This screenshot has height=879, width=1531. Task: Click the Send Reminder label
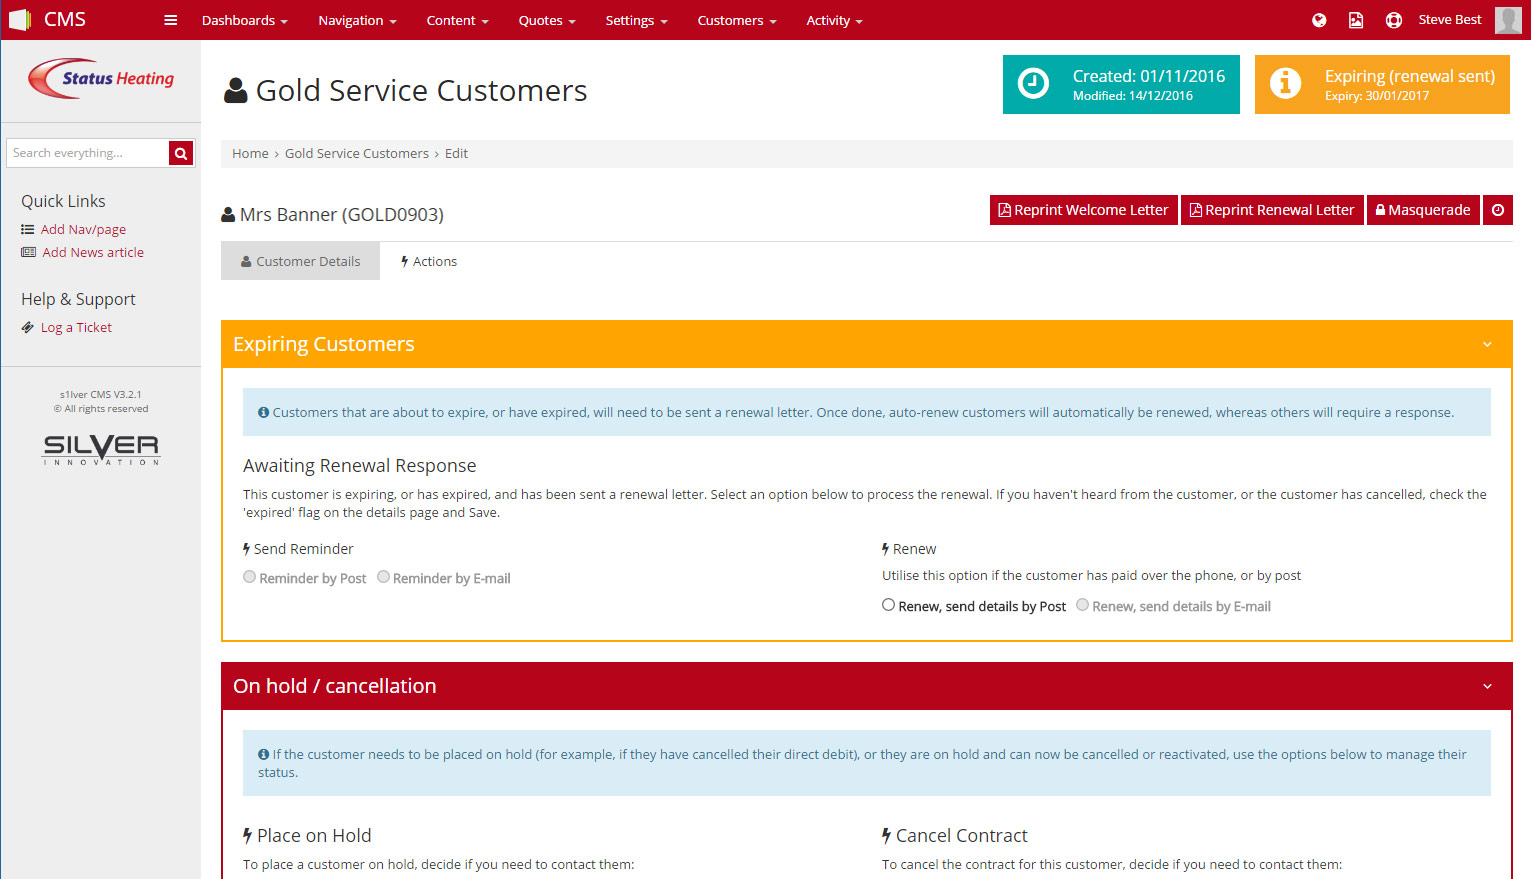[304, 549]
